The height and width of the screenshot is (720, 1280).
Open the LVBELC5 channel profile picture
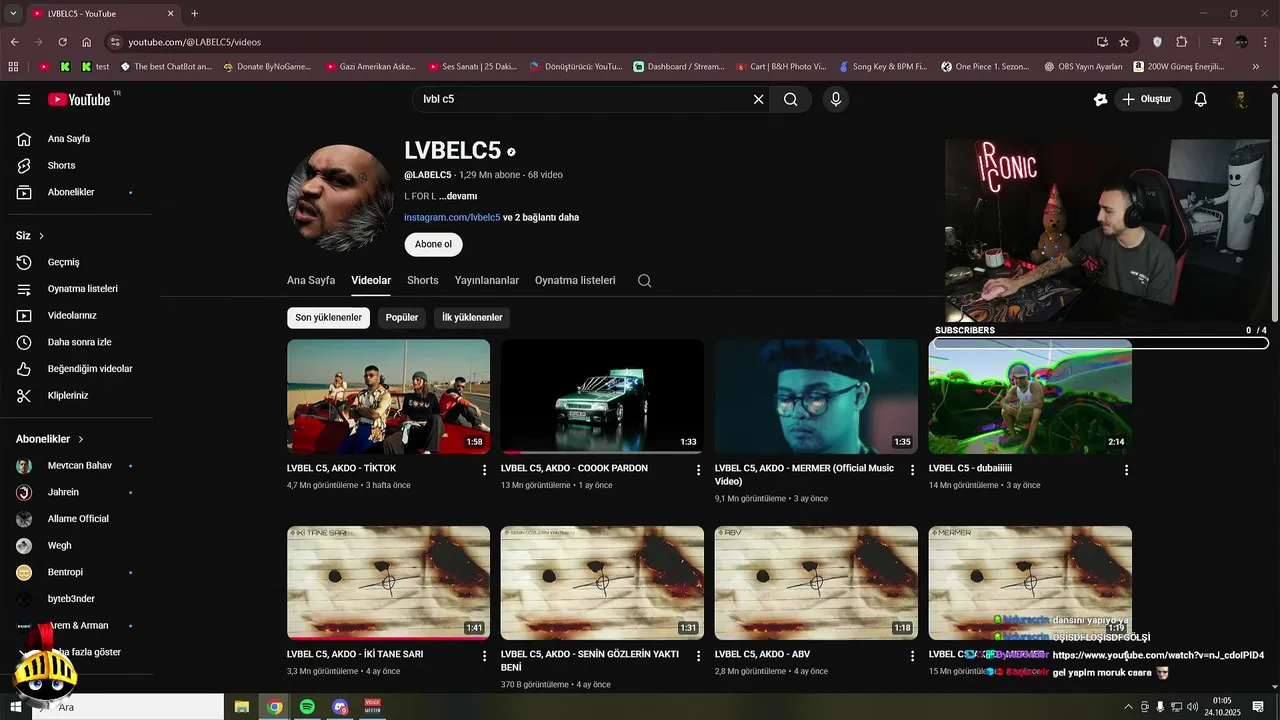340,197
